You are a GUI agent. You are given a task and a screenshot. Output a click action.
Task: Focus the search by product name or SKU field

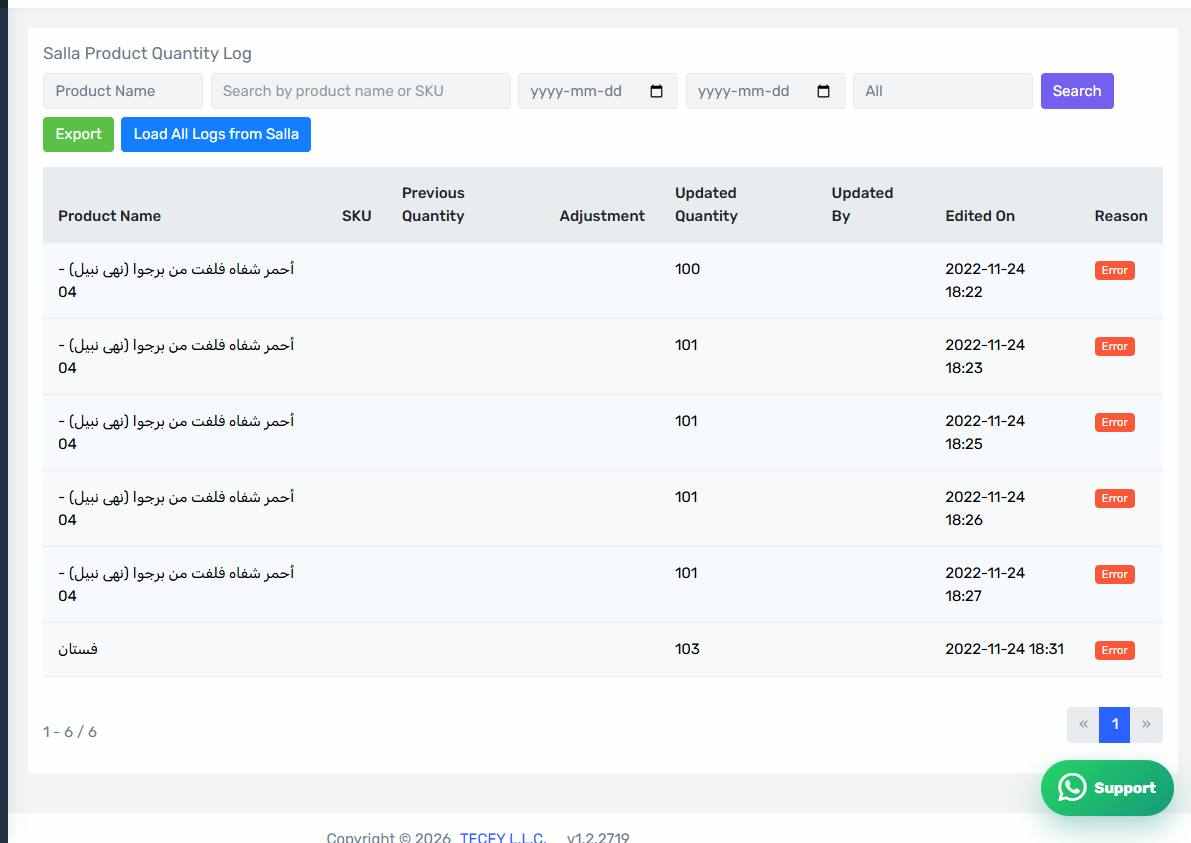361,91
